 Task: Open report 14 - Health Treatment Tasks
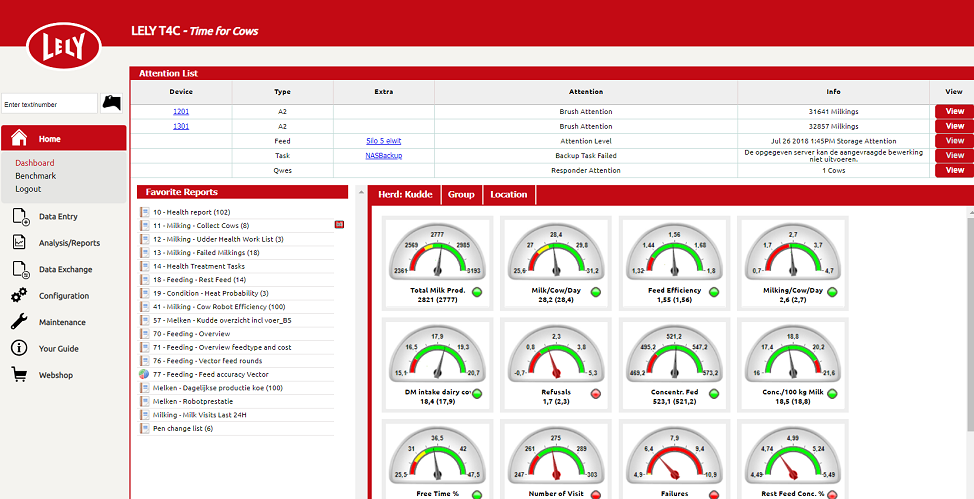click(x=199, y=266)
